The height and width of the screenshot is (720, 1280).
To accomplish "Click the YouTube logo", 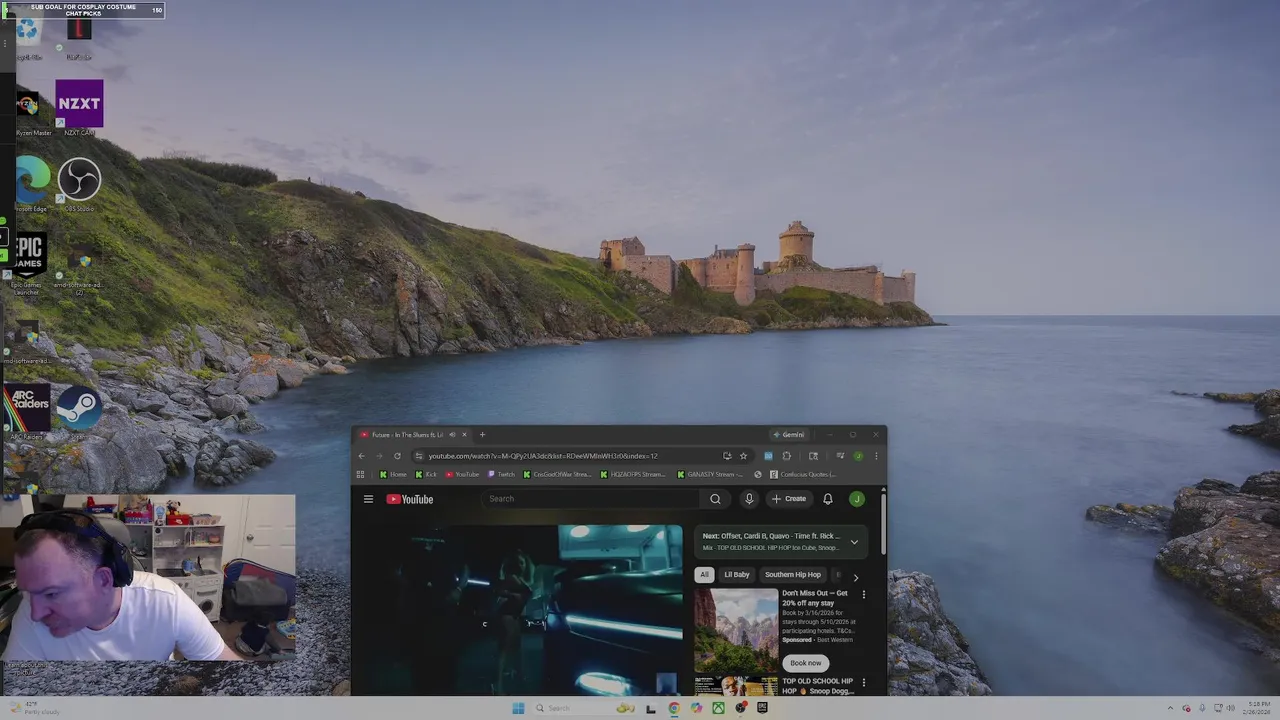I will 410,499.
